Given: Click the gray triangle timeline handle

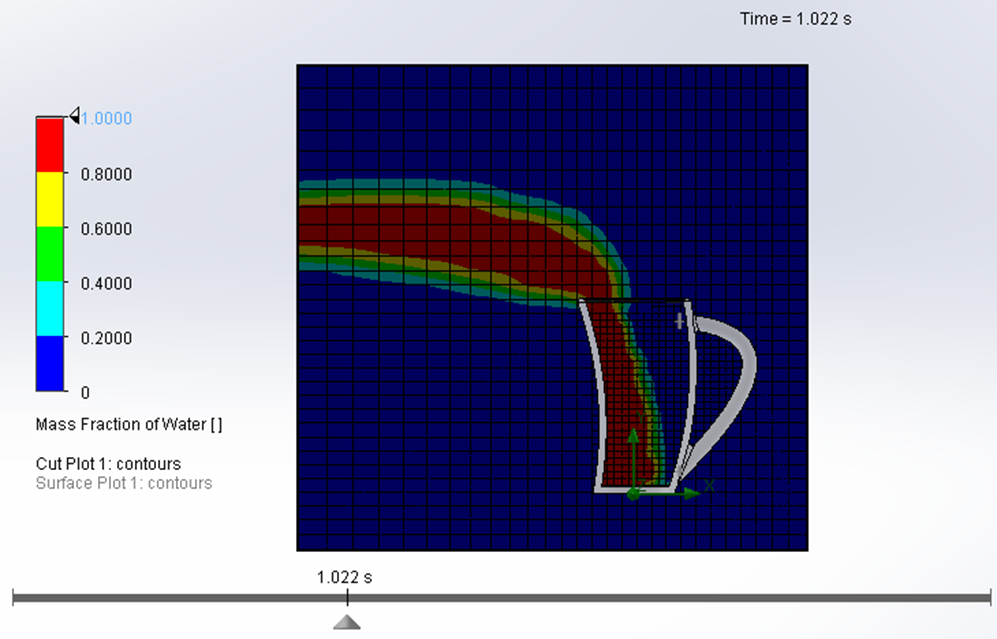Looking at the screenshot, I should (347, 622).
